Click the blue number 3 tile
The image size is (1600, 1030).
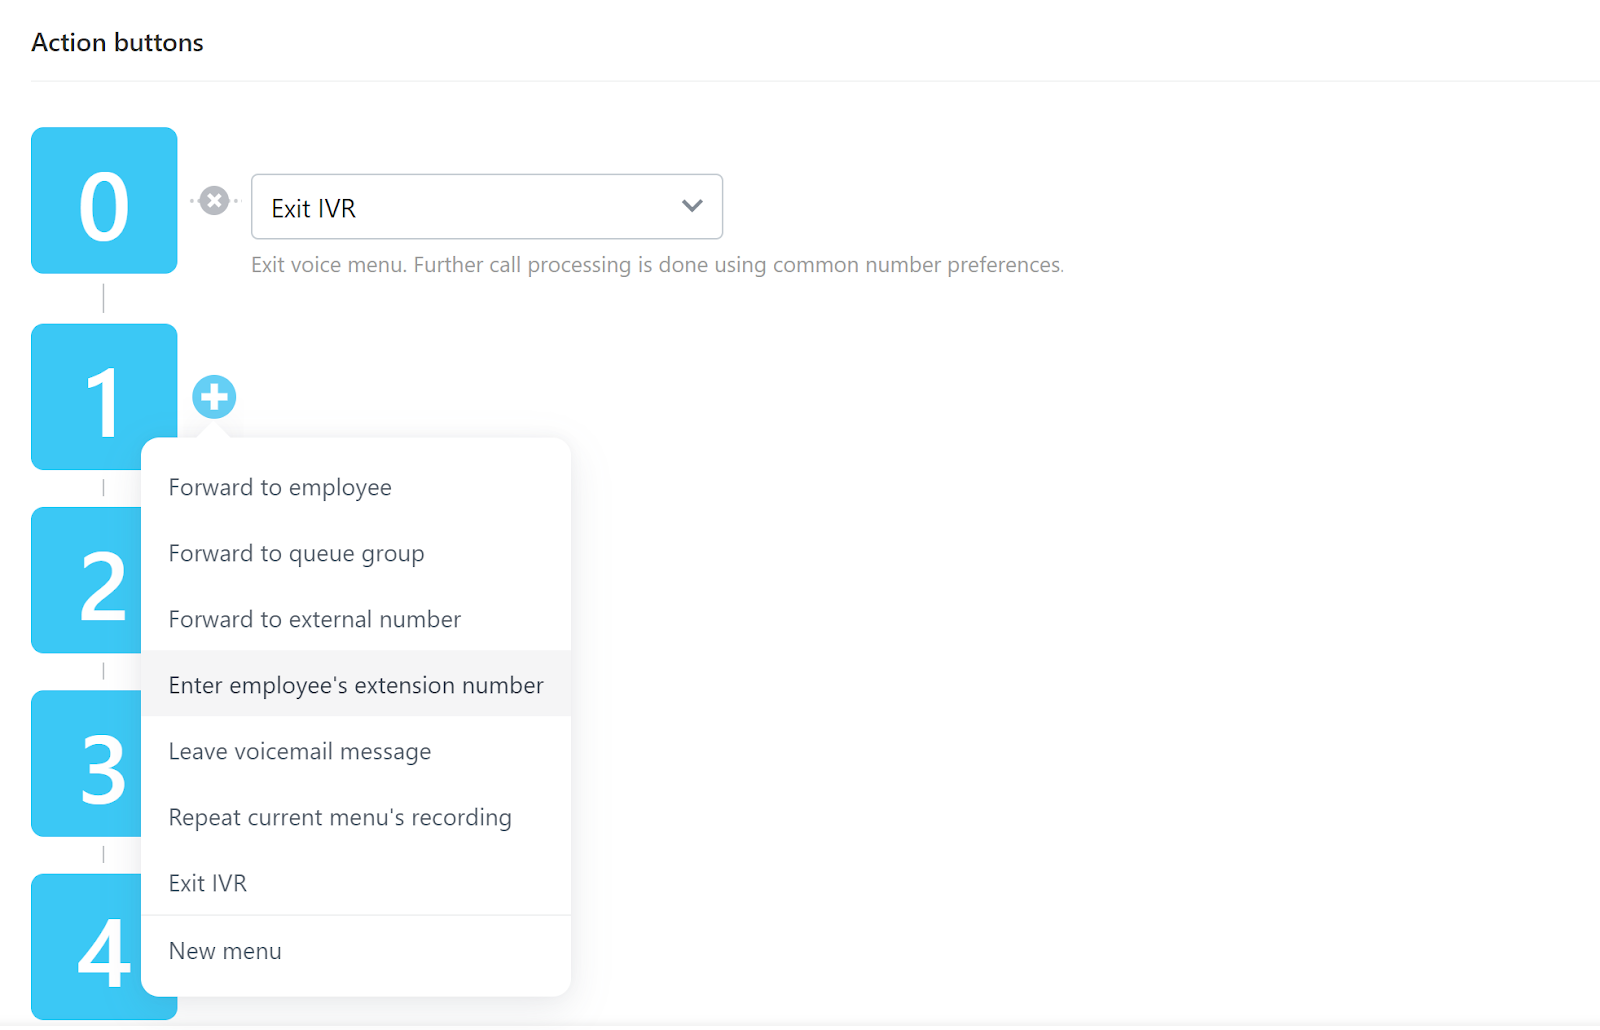point(87,764)
